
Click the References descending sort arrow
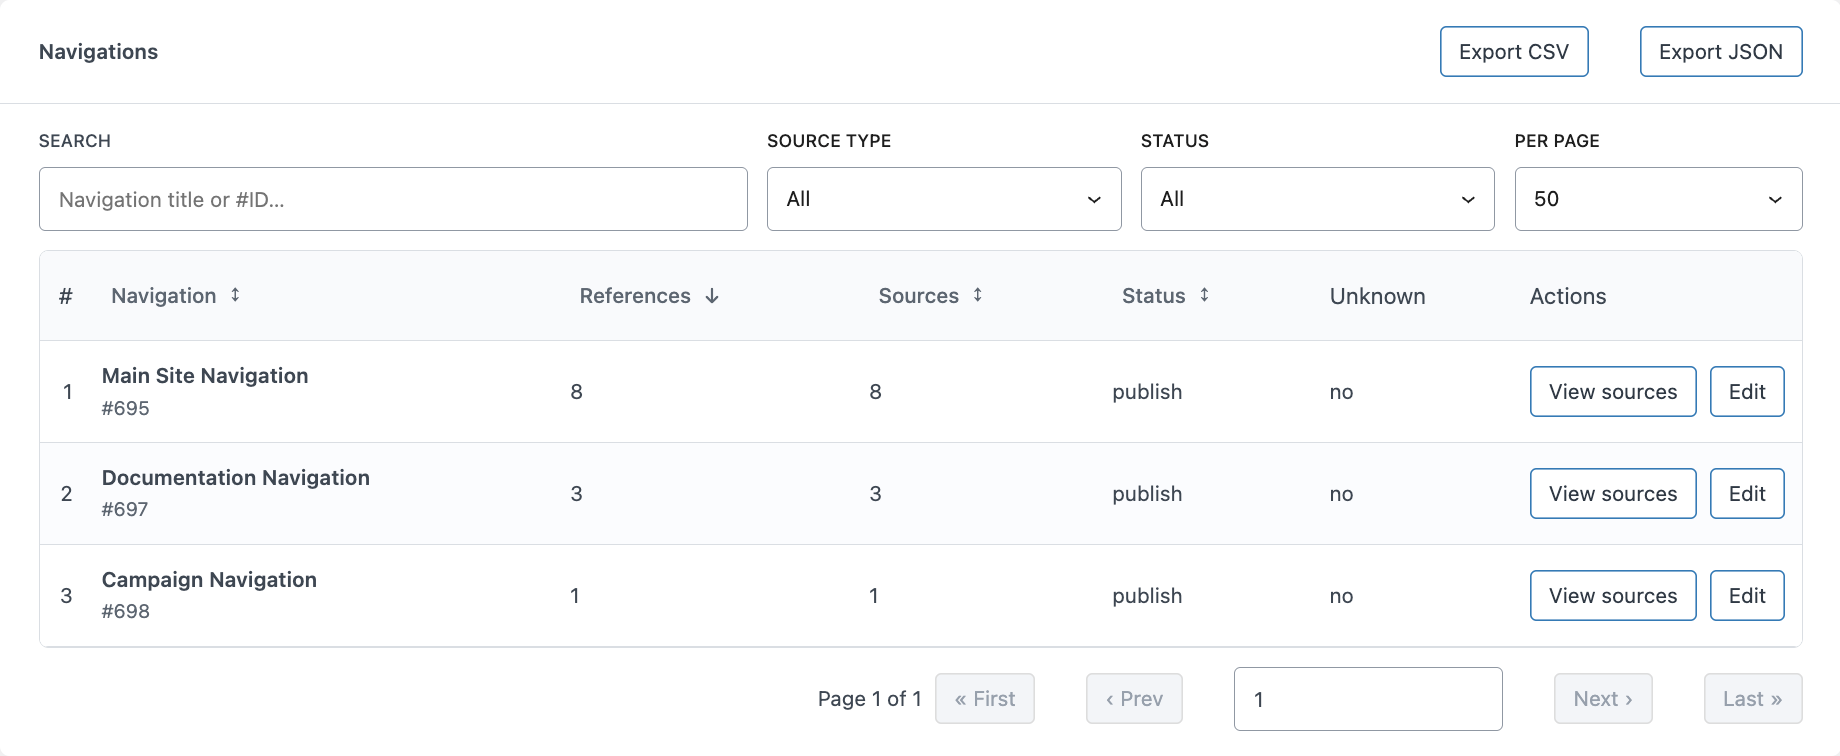click(x=712, y=296)
